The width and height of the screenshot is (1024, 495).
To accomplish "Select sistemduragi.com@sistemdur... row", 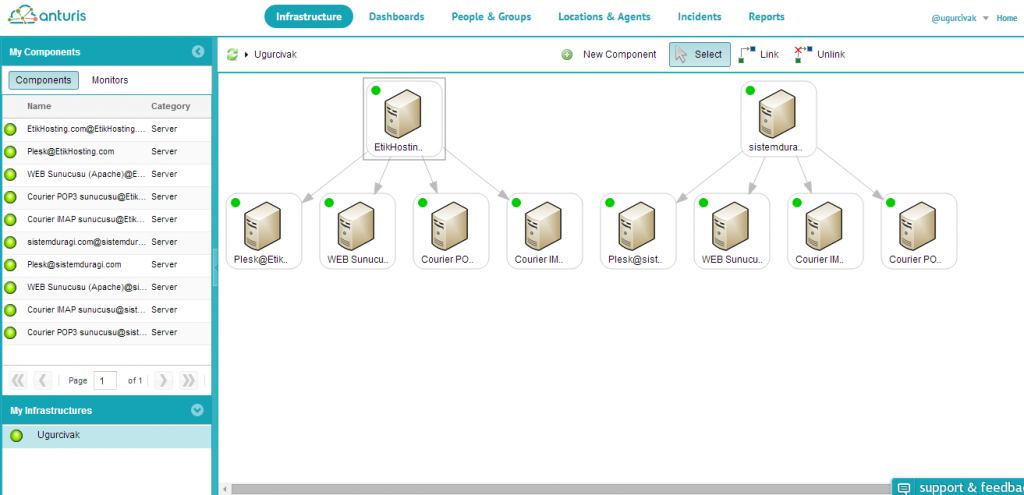I will (106, 242).
